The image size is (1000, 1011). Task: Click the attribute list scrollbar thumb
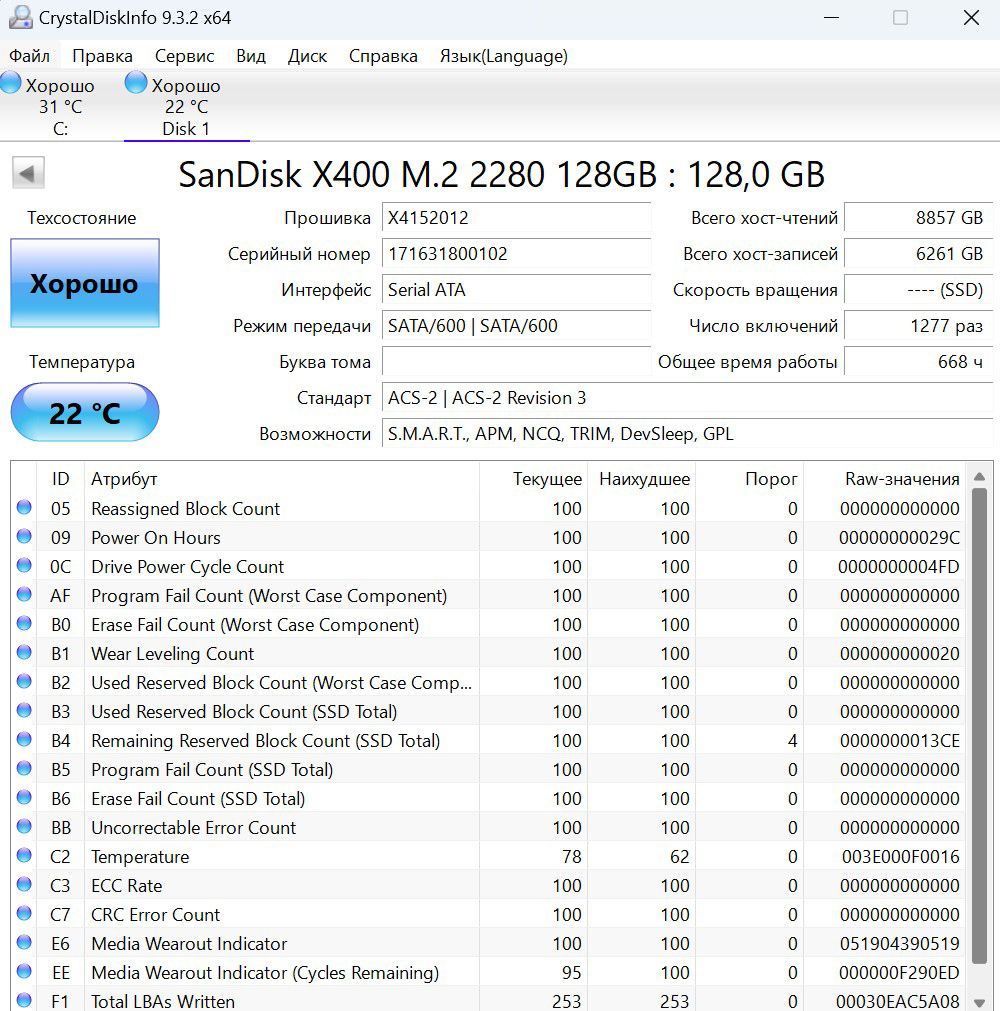[979, 727]
